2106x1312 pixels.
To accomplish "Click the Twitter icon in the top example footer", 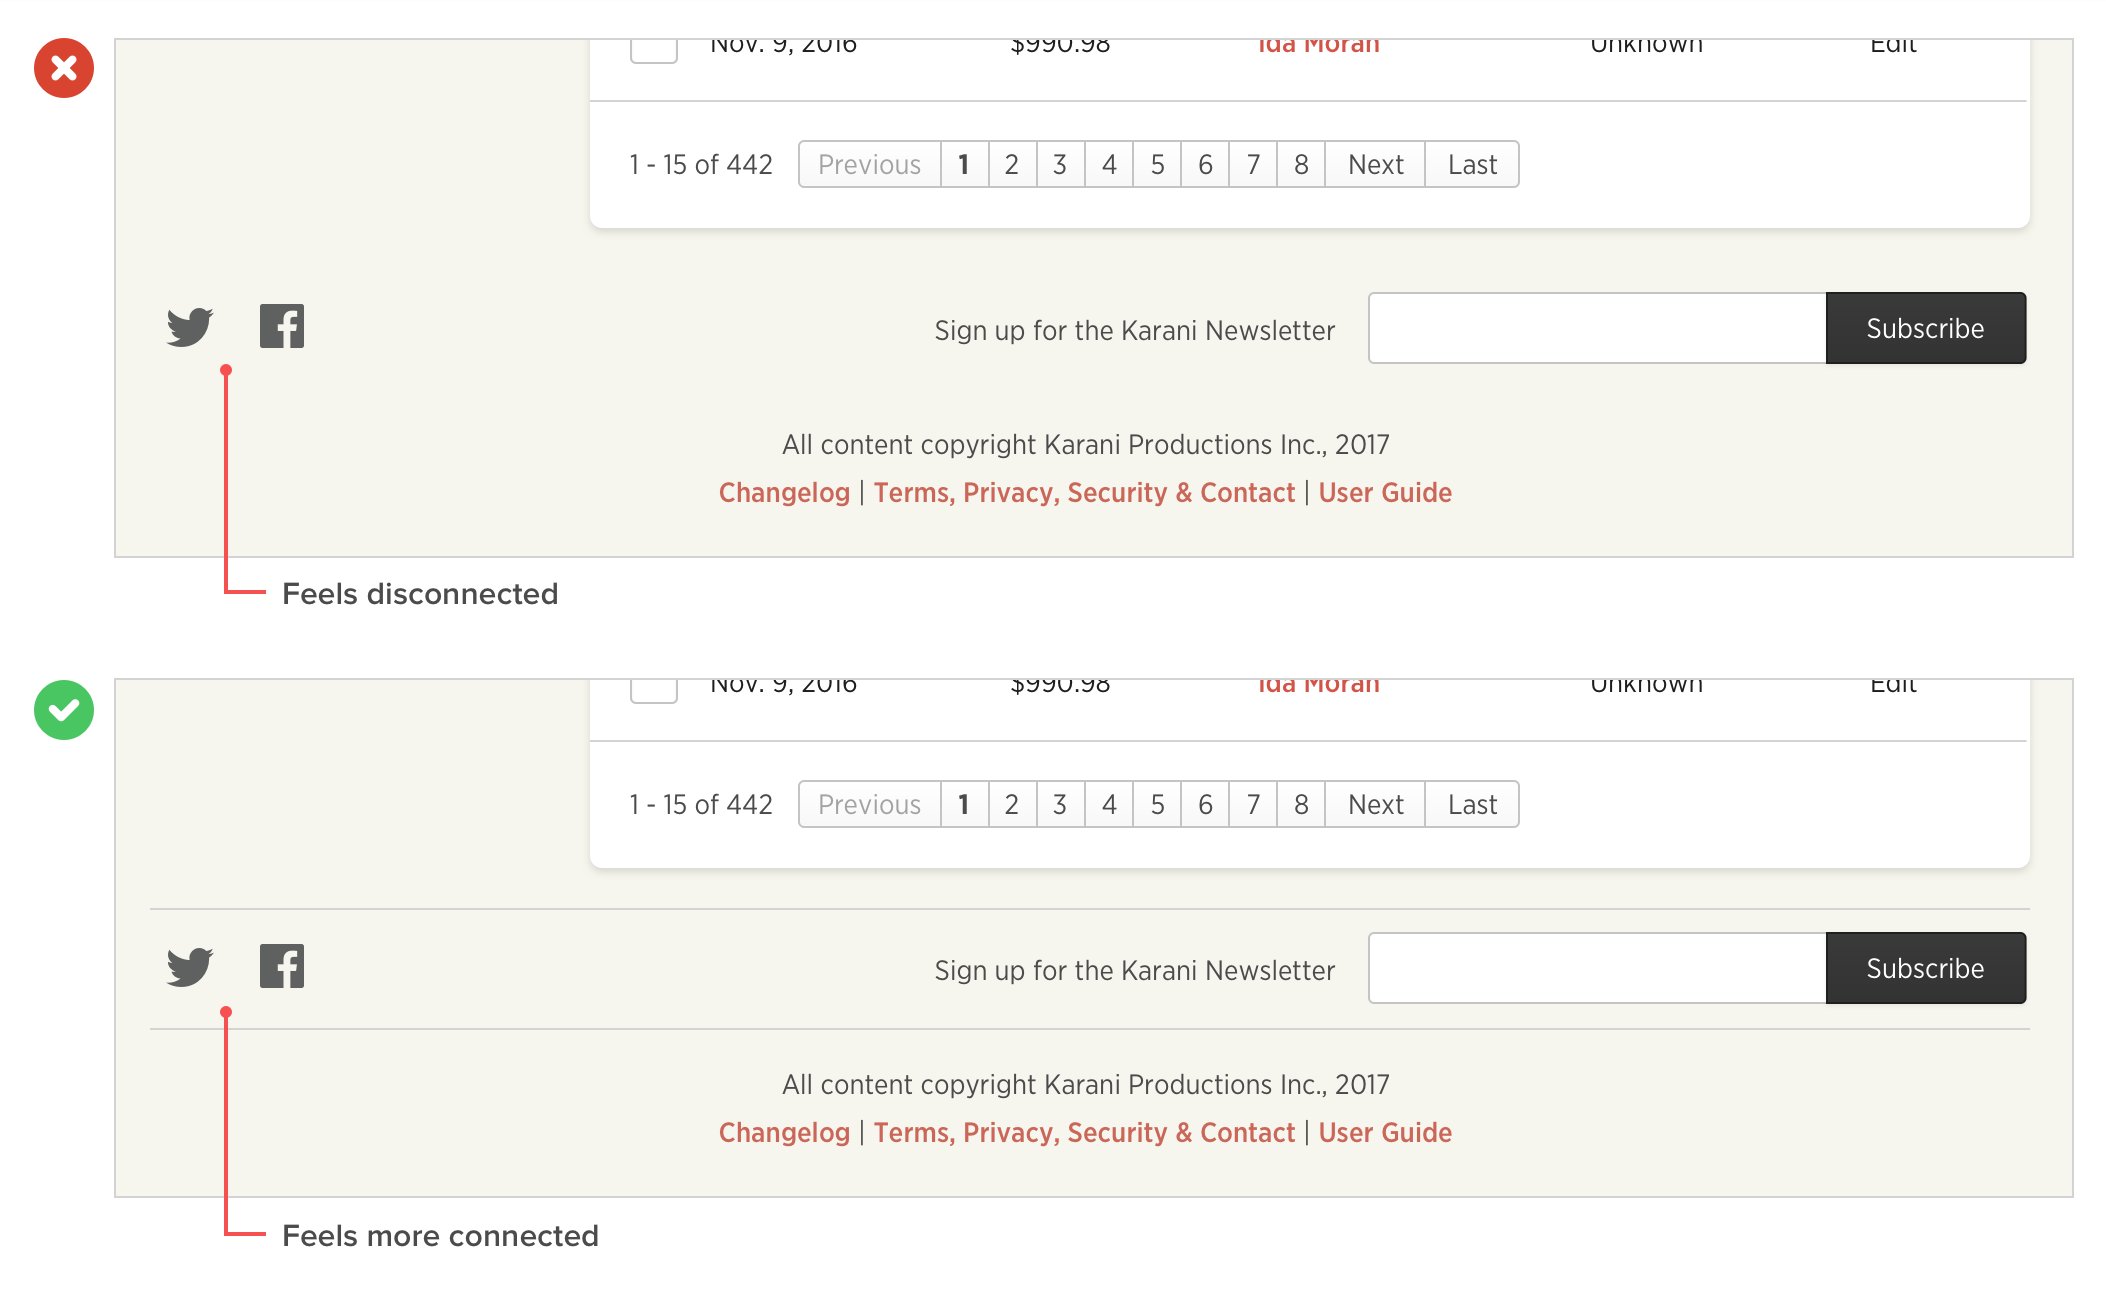I will coord(189,326).
